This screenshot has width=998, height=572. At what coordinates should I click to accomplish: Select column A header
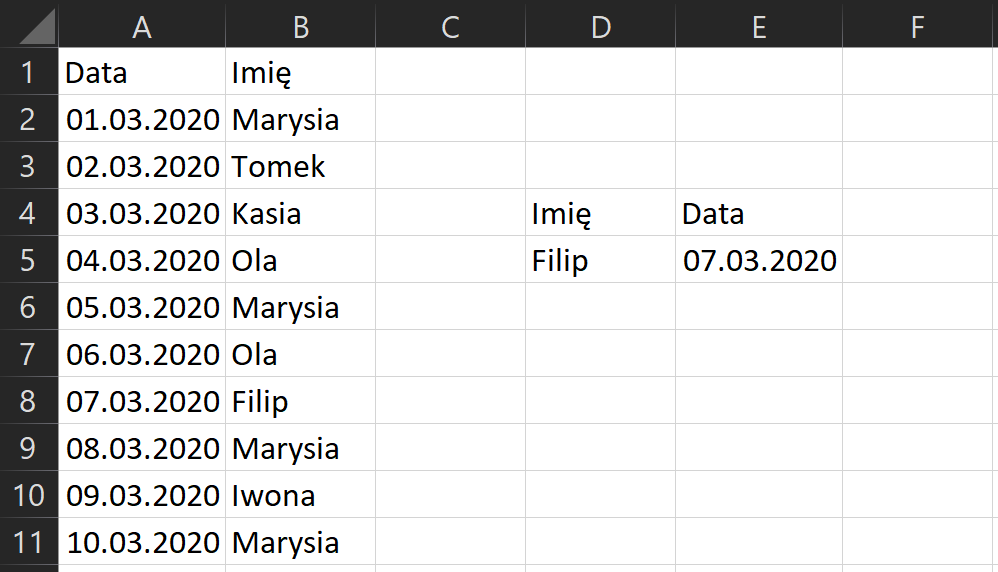[142, 25]
